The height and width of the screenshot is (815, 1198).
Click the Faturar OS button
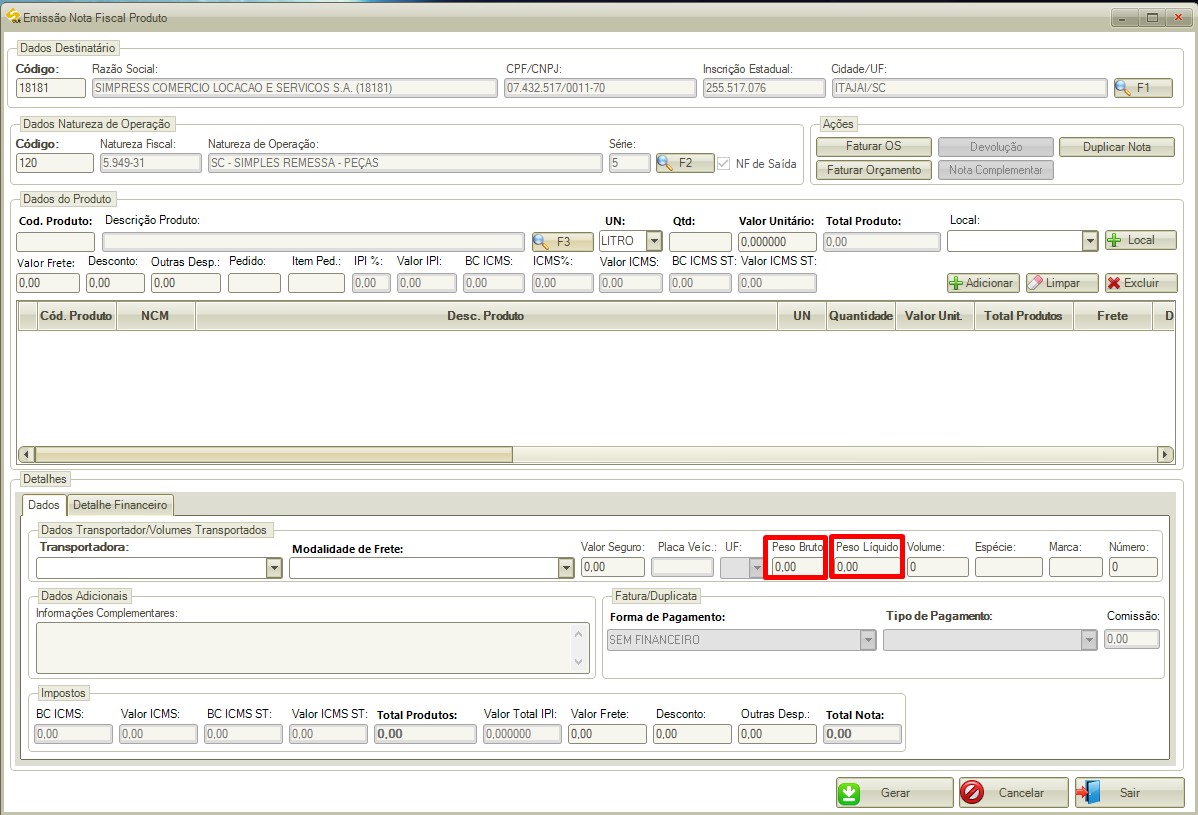coord(873,146)
